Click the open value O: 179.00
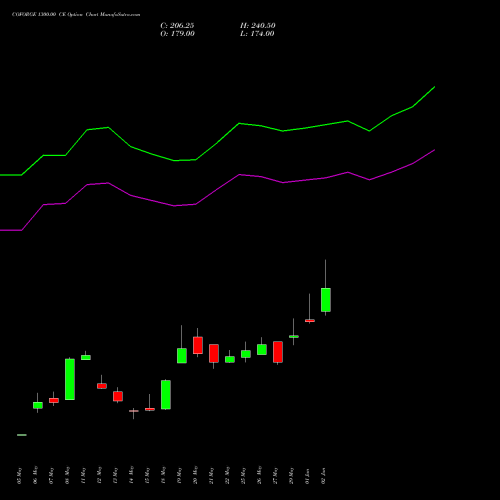The height and width of the screenshot is (500, 500). pyautogui.click(x=177, y=34)
